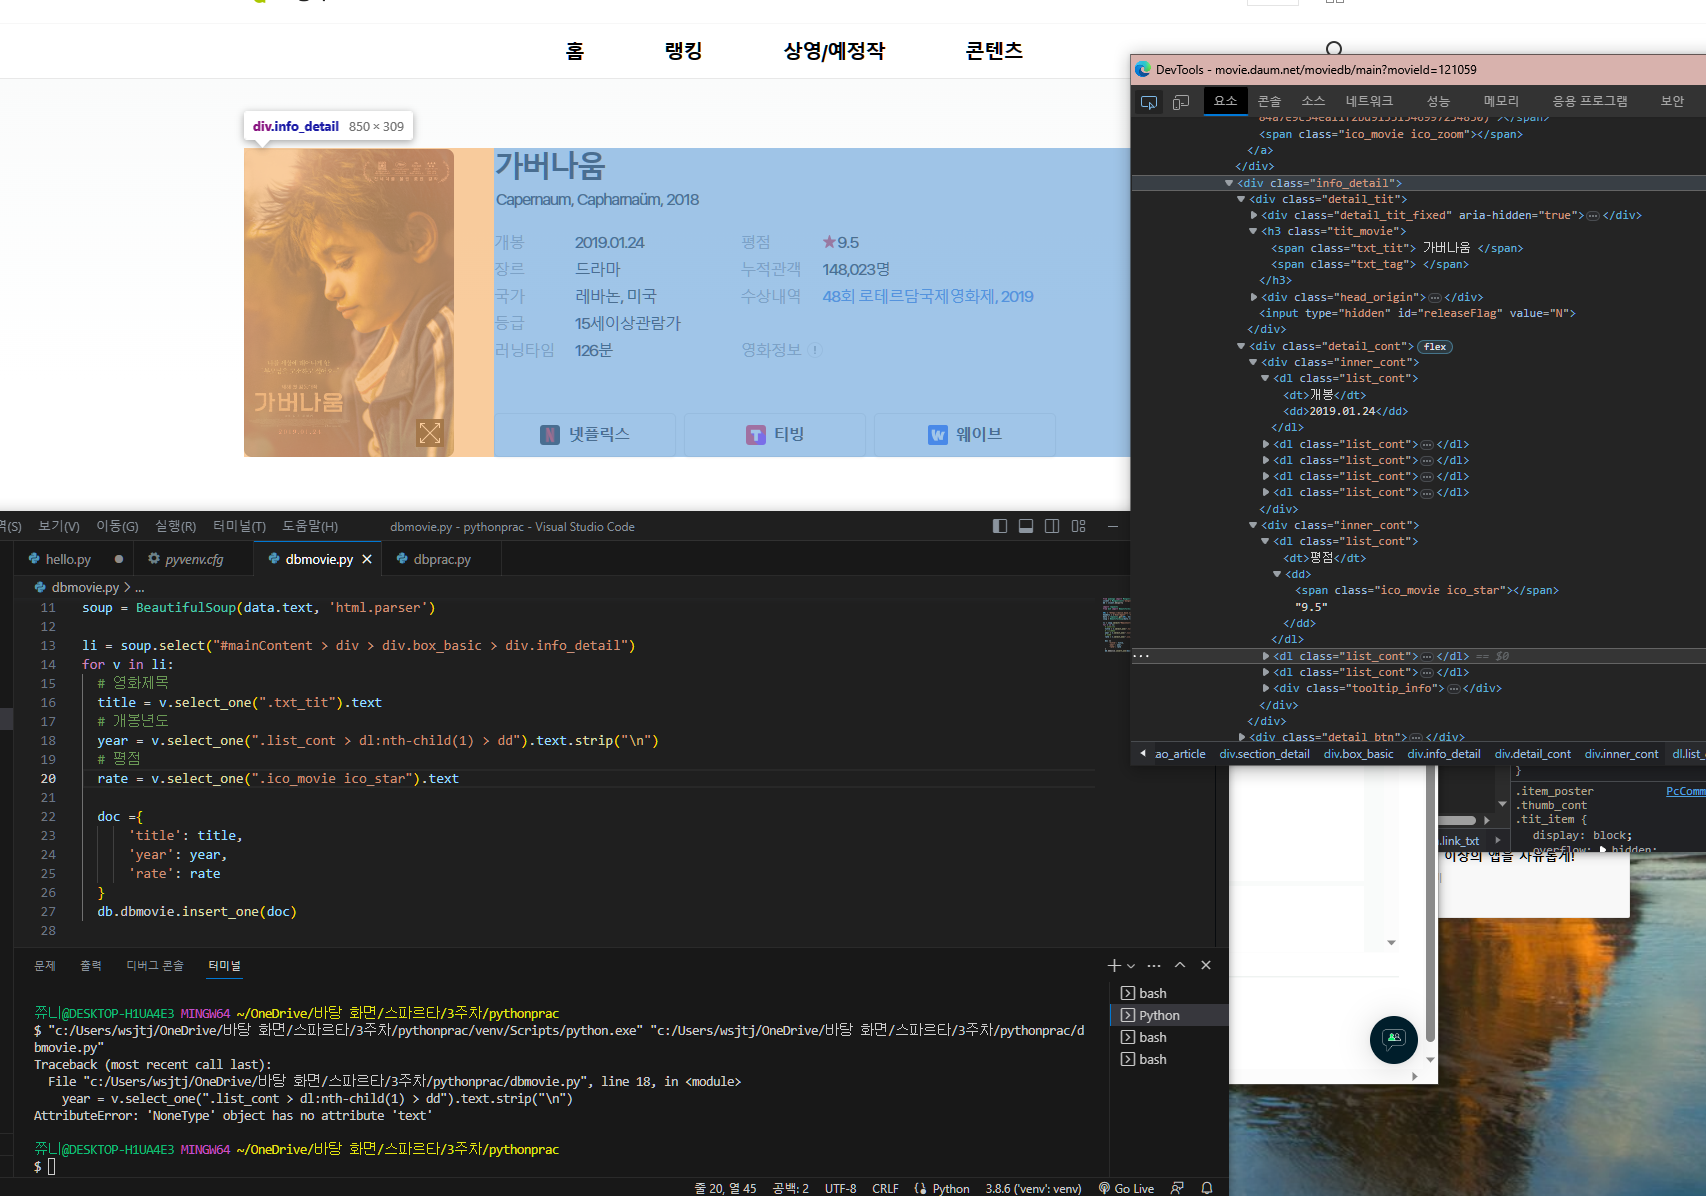Switch to 메모리 (Memory) DevTools tab

click(x=1501, y=101)
